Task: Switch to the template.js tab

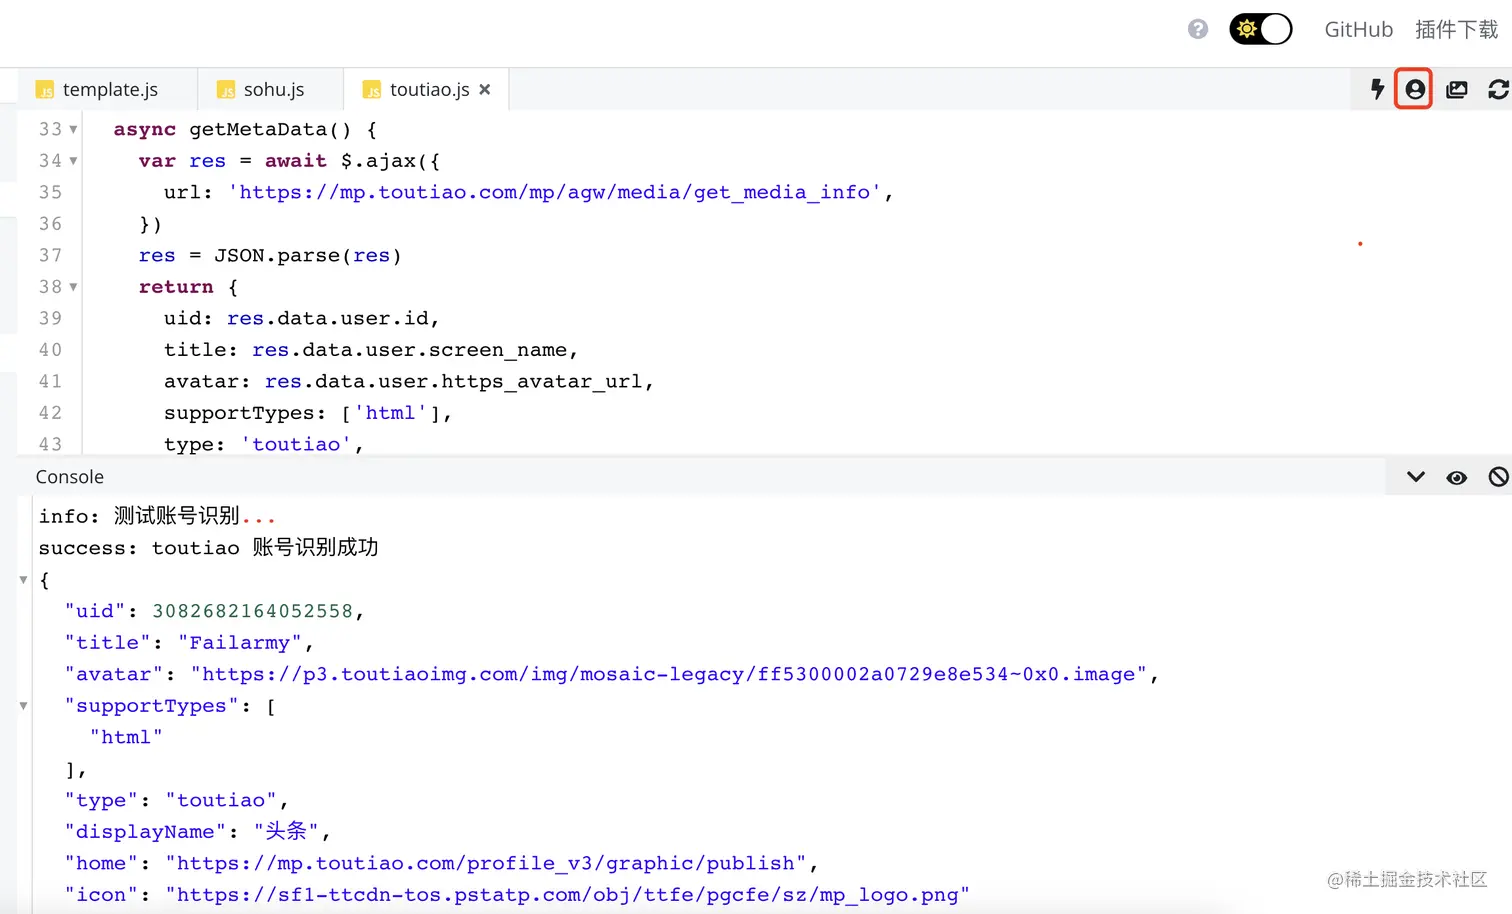Action: (108, 89)
